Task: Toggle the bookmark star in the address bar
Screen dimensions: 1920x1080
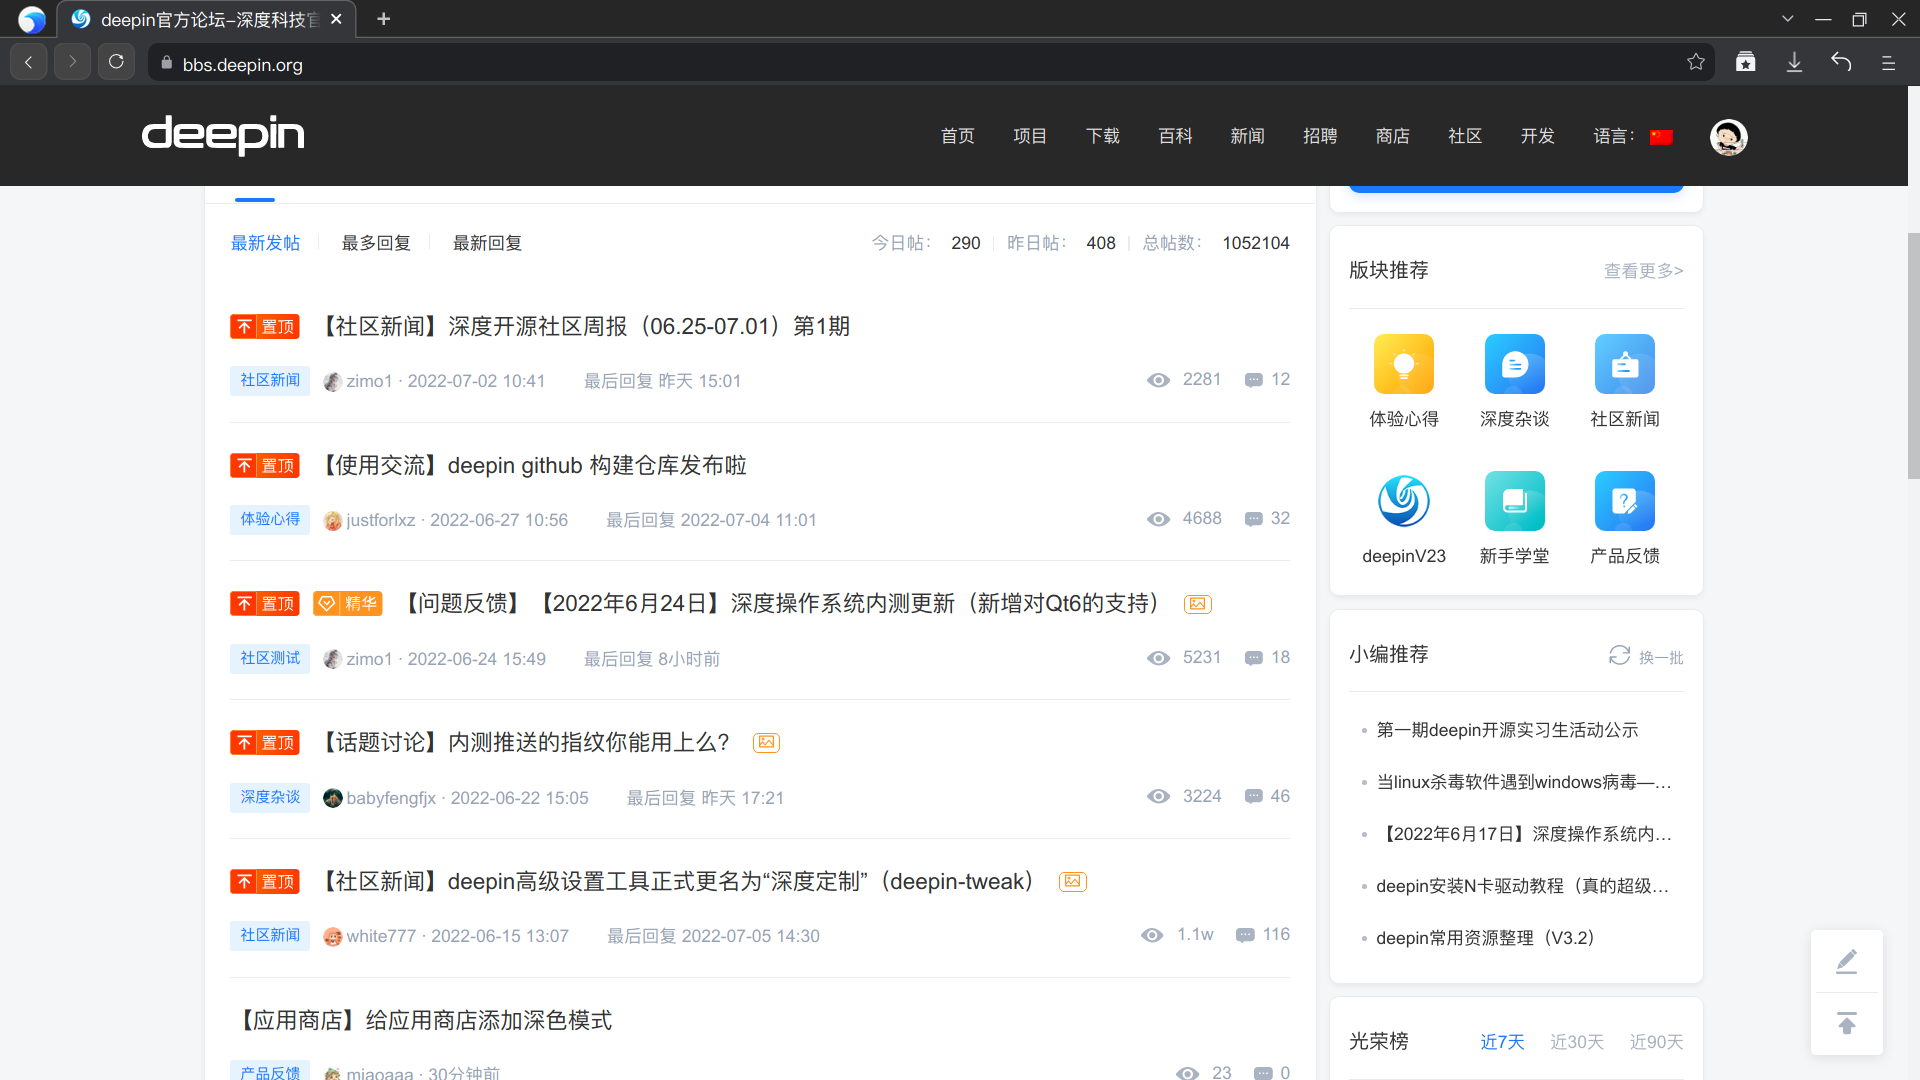Action: (x=1696, y=62)
